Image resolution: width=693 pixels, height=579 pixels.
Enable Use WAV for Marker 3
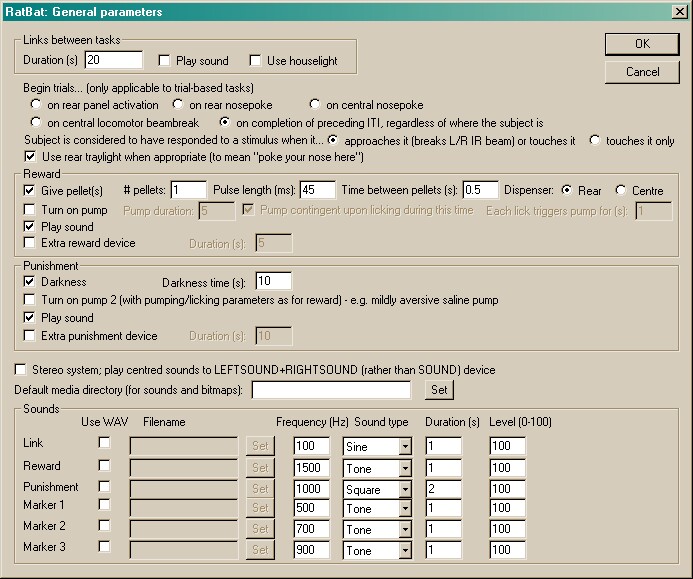[x=104, y=547]
